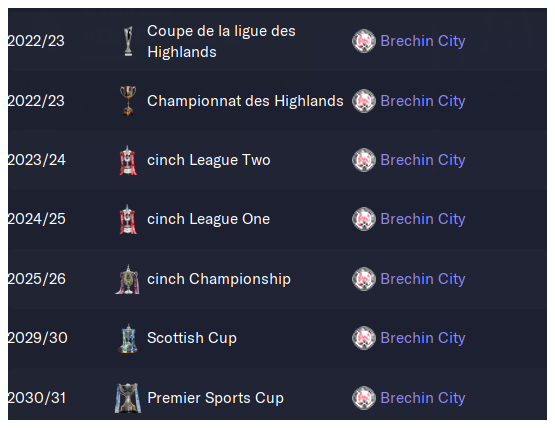
Task: Click the cinch Championship trophy icon
Action: click(x=128, y=279)
